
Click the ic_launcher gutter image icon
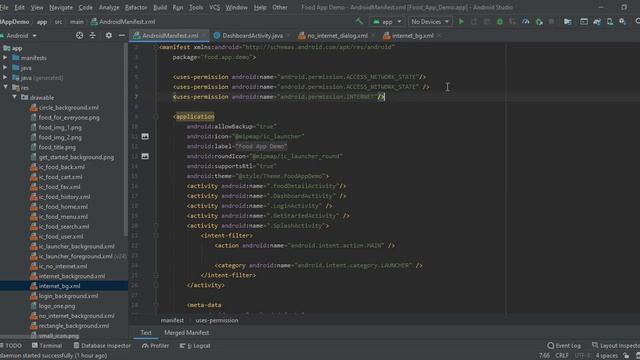[x=145, y=136]
